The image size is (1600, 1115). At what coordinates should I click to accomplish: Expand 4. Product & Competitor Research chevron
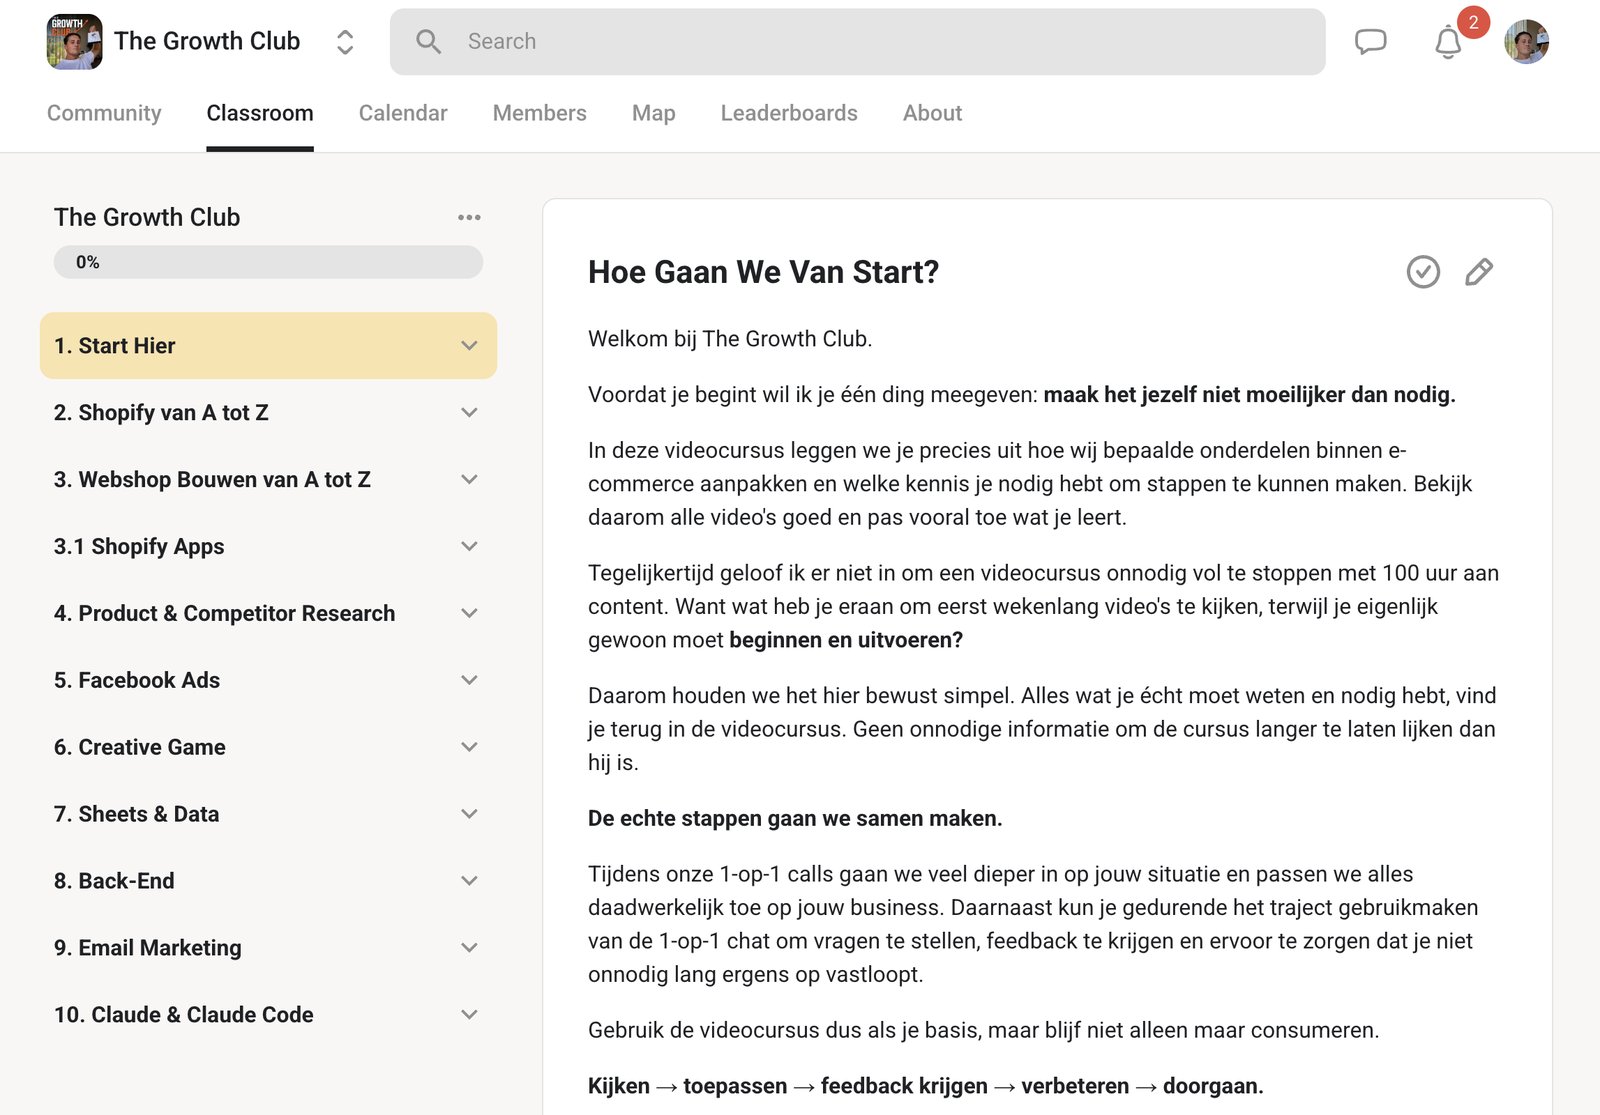pos(469,614)
